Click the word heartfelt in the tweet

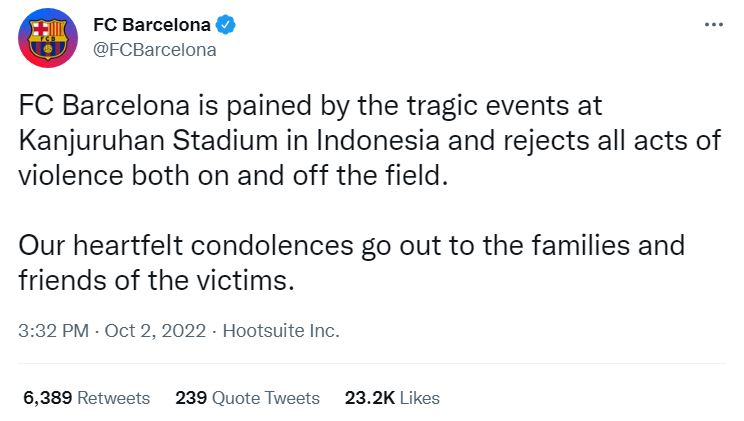click(x=128, y=245)
